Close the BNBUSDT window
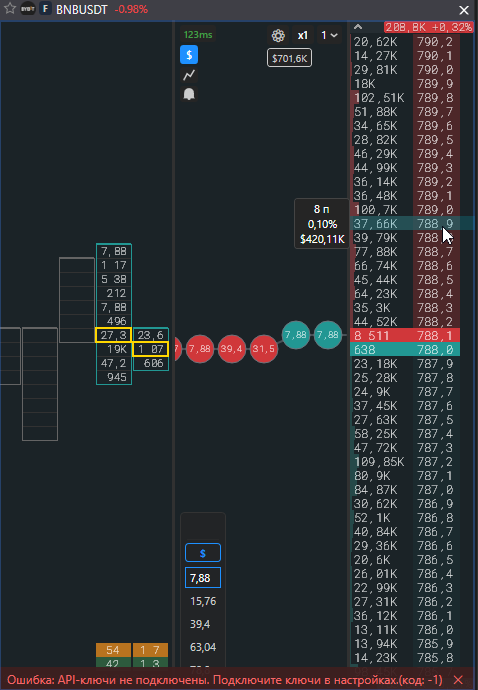478x690 pixels. (x=464, y=10)
